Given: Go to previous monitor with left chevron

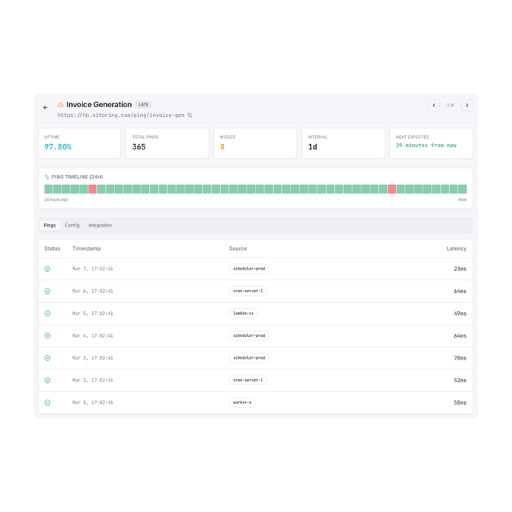Looking at the screenshot, I should coord(434,105).
